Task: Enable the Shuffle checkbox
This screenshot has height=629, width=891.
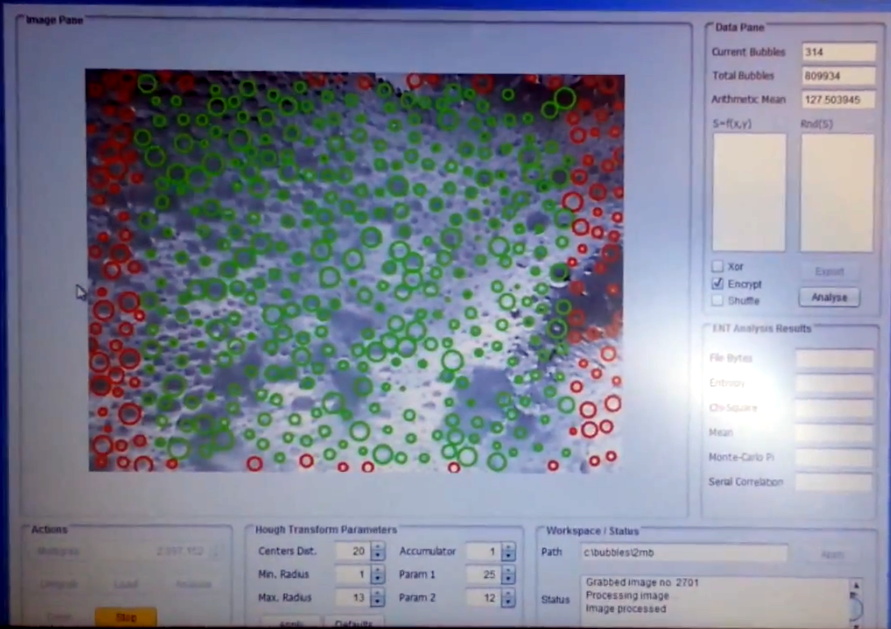Action: pos(717,300)
